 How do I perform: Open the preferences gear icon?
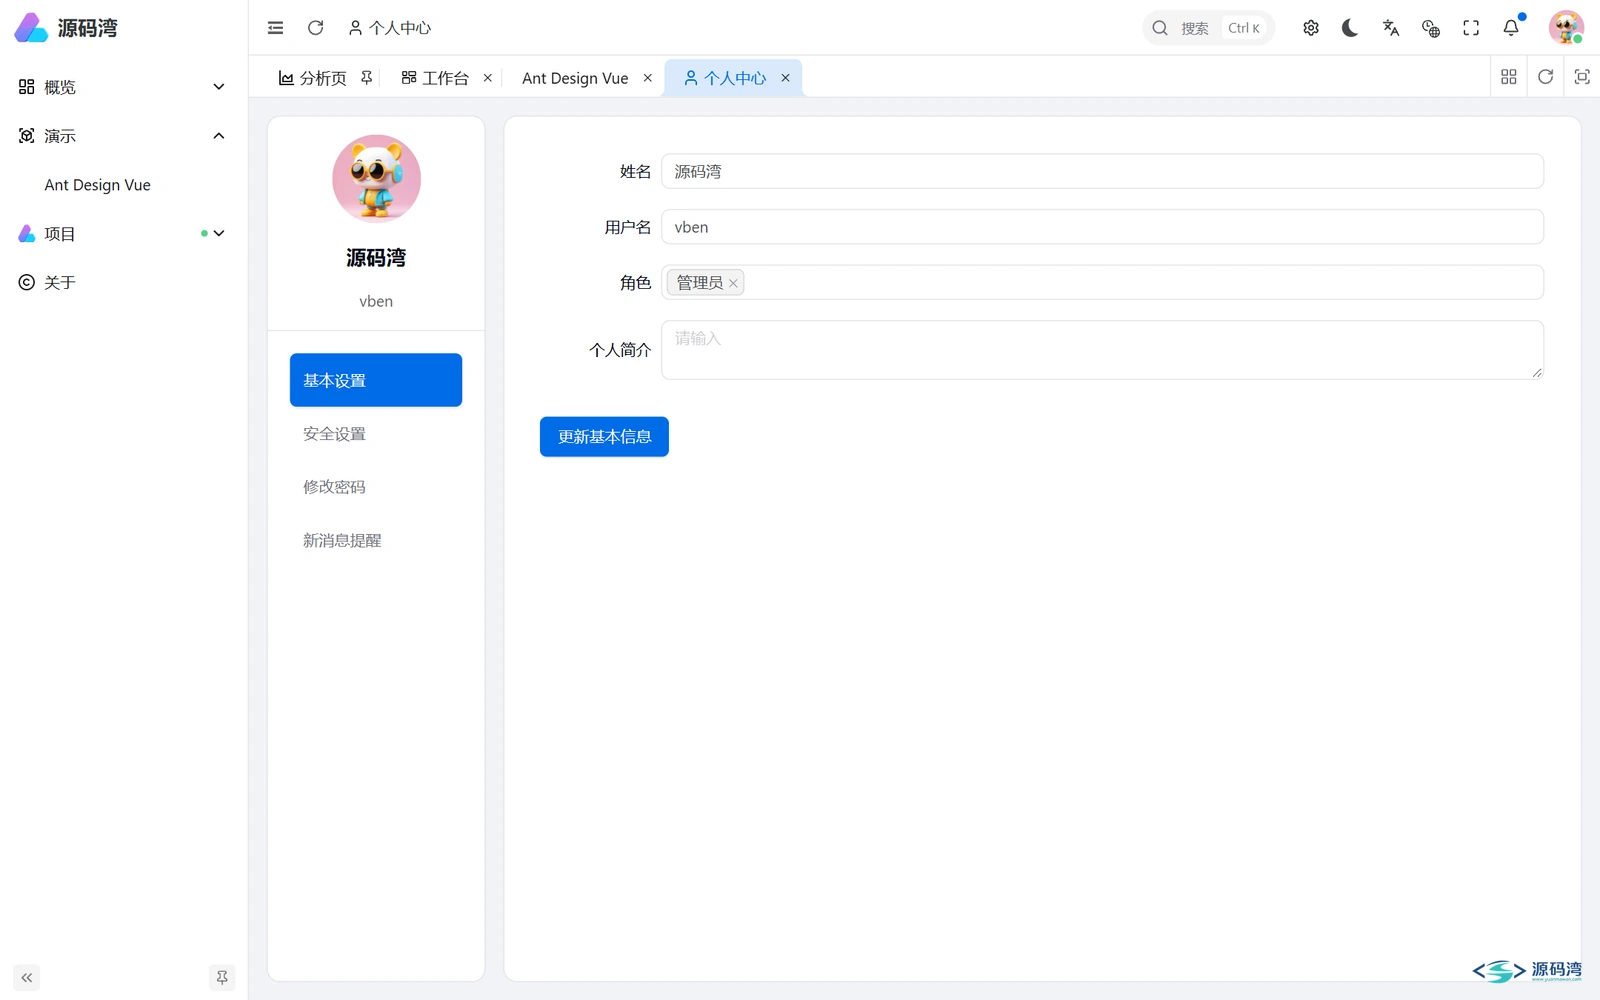pyautogui.click(x=1311, y=28)
